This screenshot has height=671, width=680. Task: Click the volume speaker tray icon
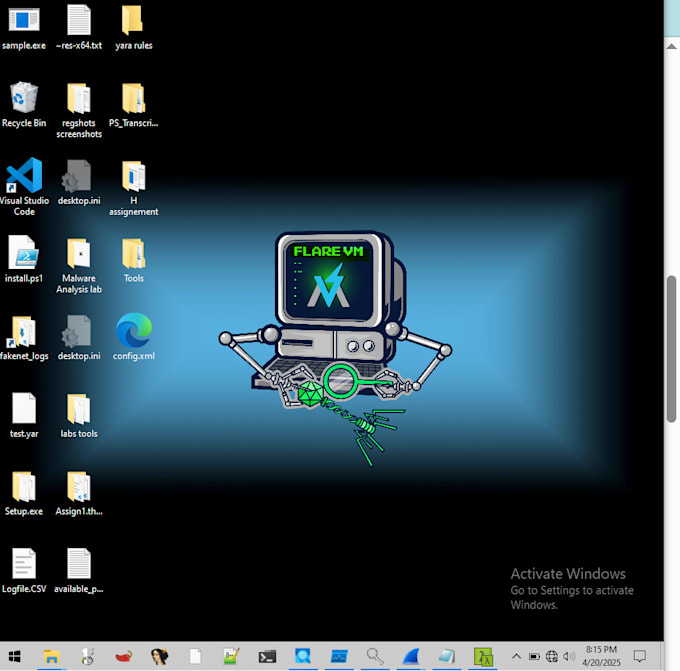569,657
